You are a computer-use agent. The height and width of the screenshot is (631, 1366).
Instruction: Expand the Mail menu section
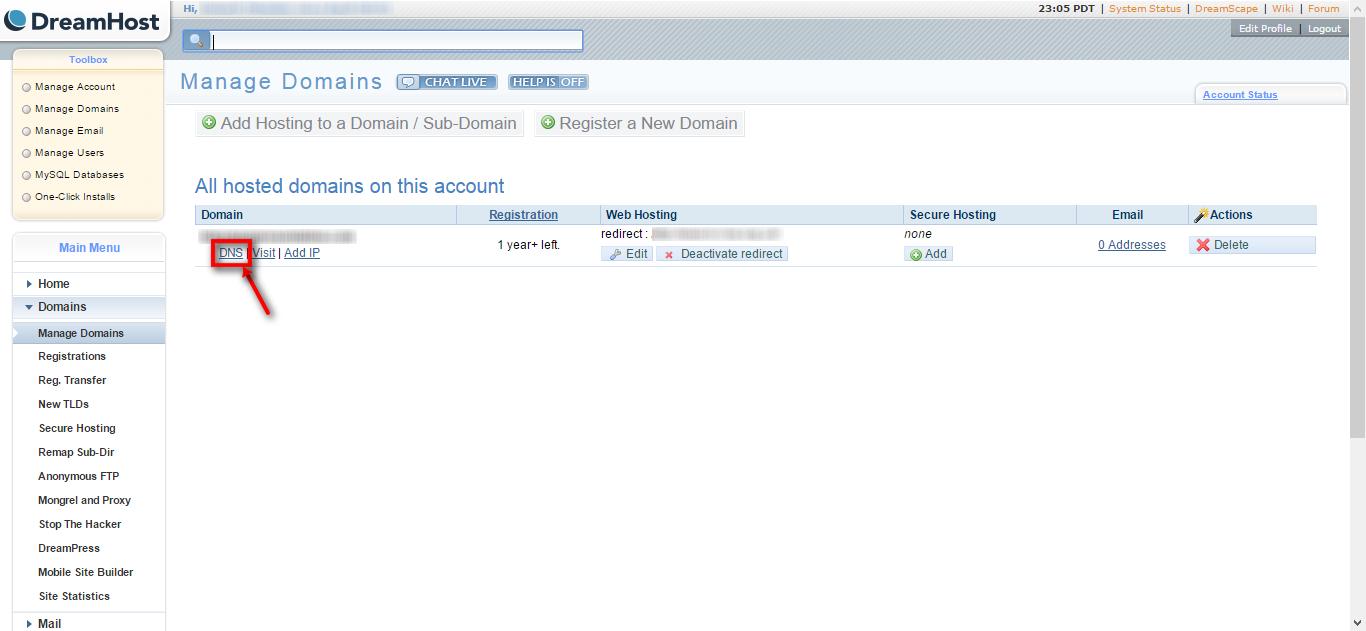point(49,623)
